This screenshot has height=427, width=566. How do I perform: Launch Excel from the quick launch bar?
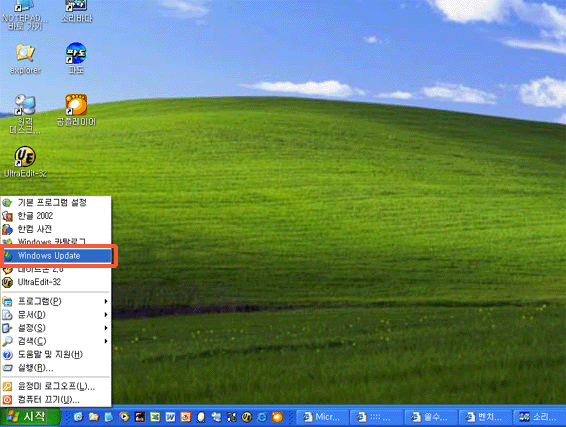coord(155,417)
